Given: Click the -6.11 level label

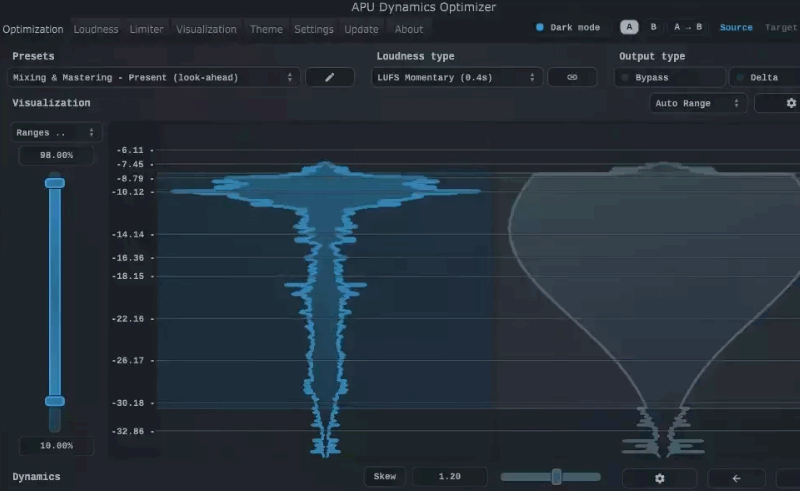Looking at the screenshot, I should coord(130,150).
